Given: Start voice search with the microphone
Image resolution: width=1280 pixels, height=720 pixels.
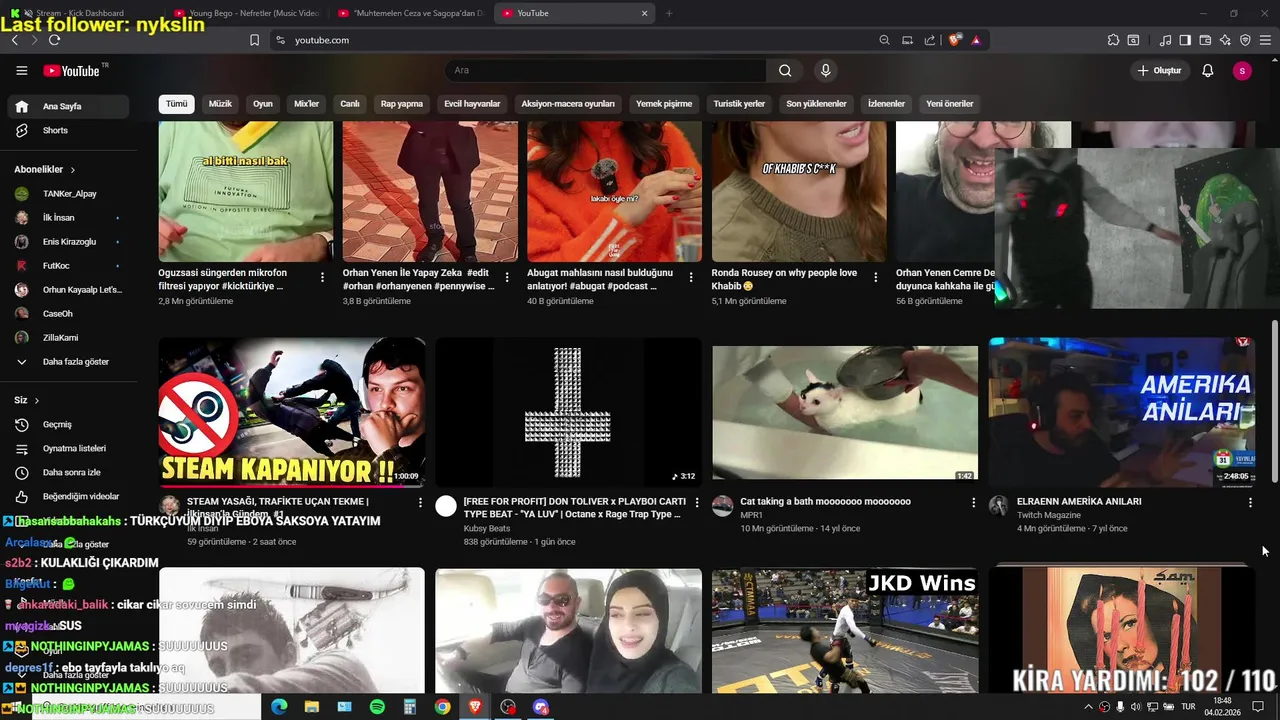Looking at the screenshot, I should (x=825, y=71).
